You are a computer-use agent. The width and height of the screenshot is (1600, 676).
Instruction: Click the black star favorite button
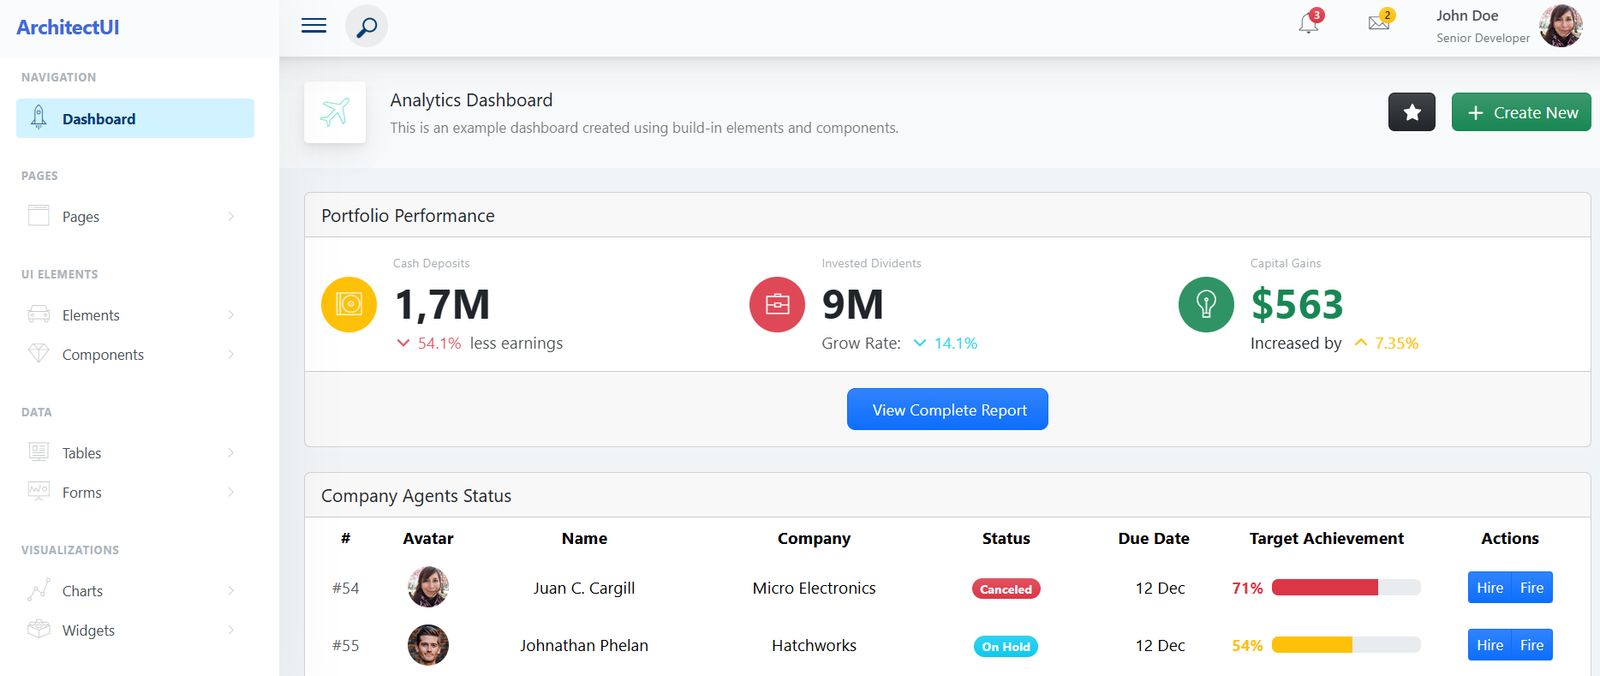(1412, 112)
